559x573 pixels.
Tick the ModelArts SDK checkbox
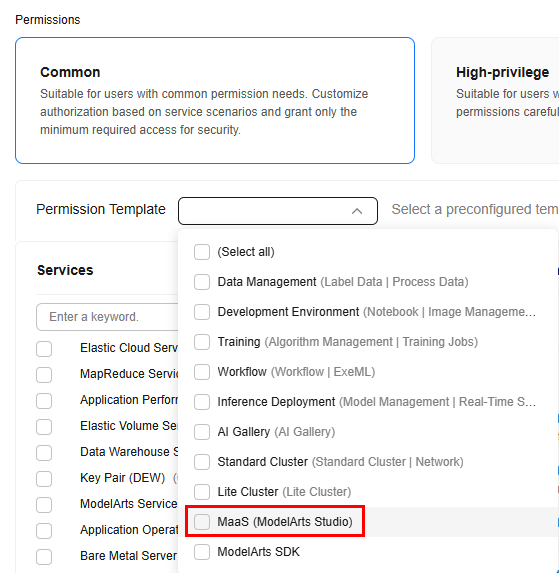click(x=202, y=552)
